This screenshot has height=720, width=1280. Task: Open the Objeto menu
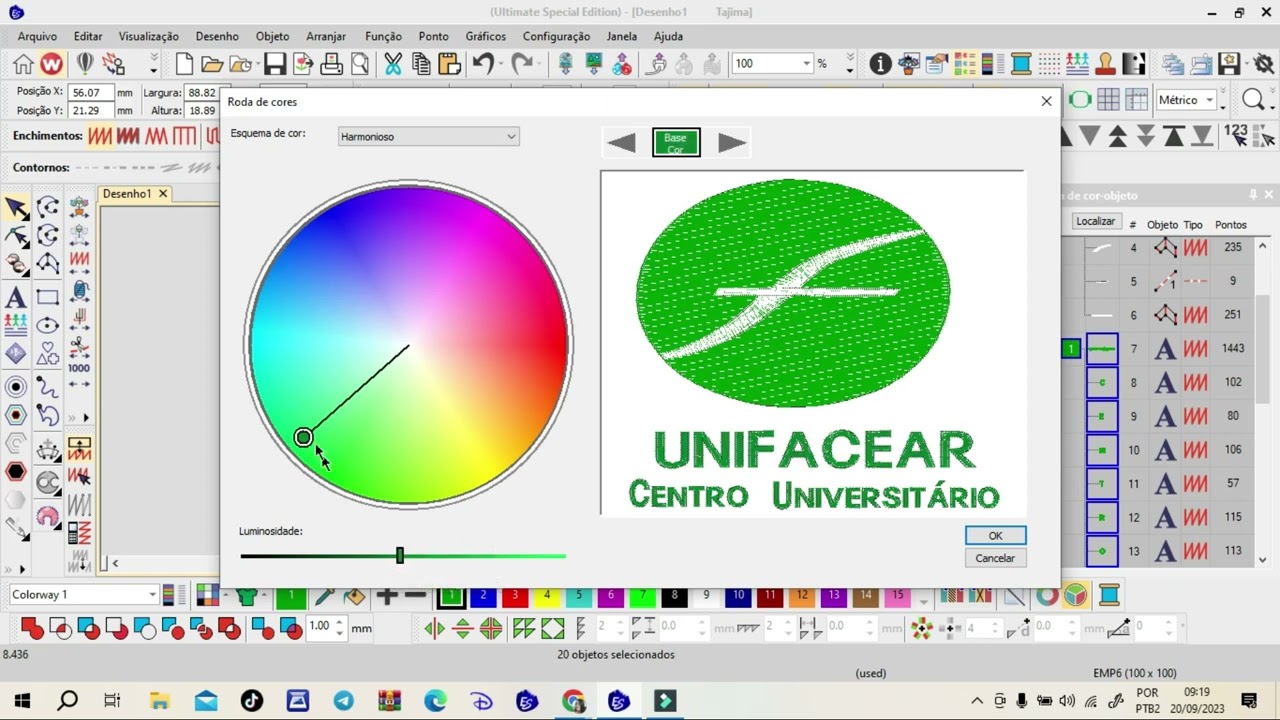tap(272, 36)
